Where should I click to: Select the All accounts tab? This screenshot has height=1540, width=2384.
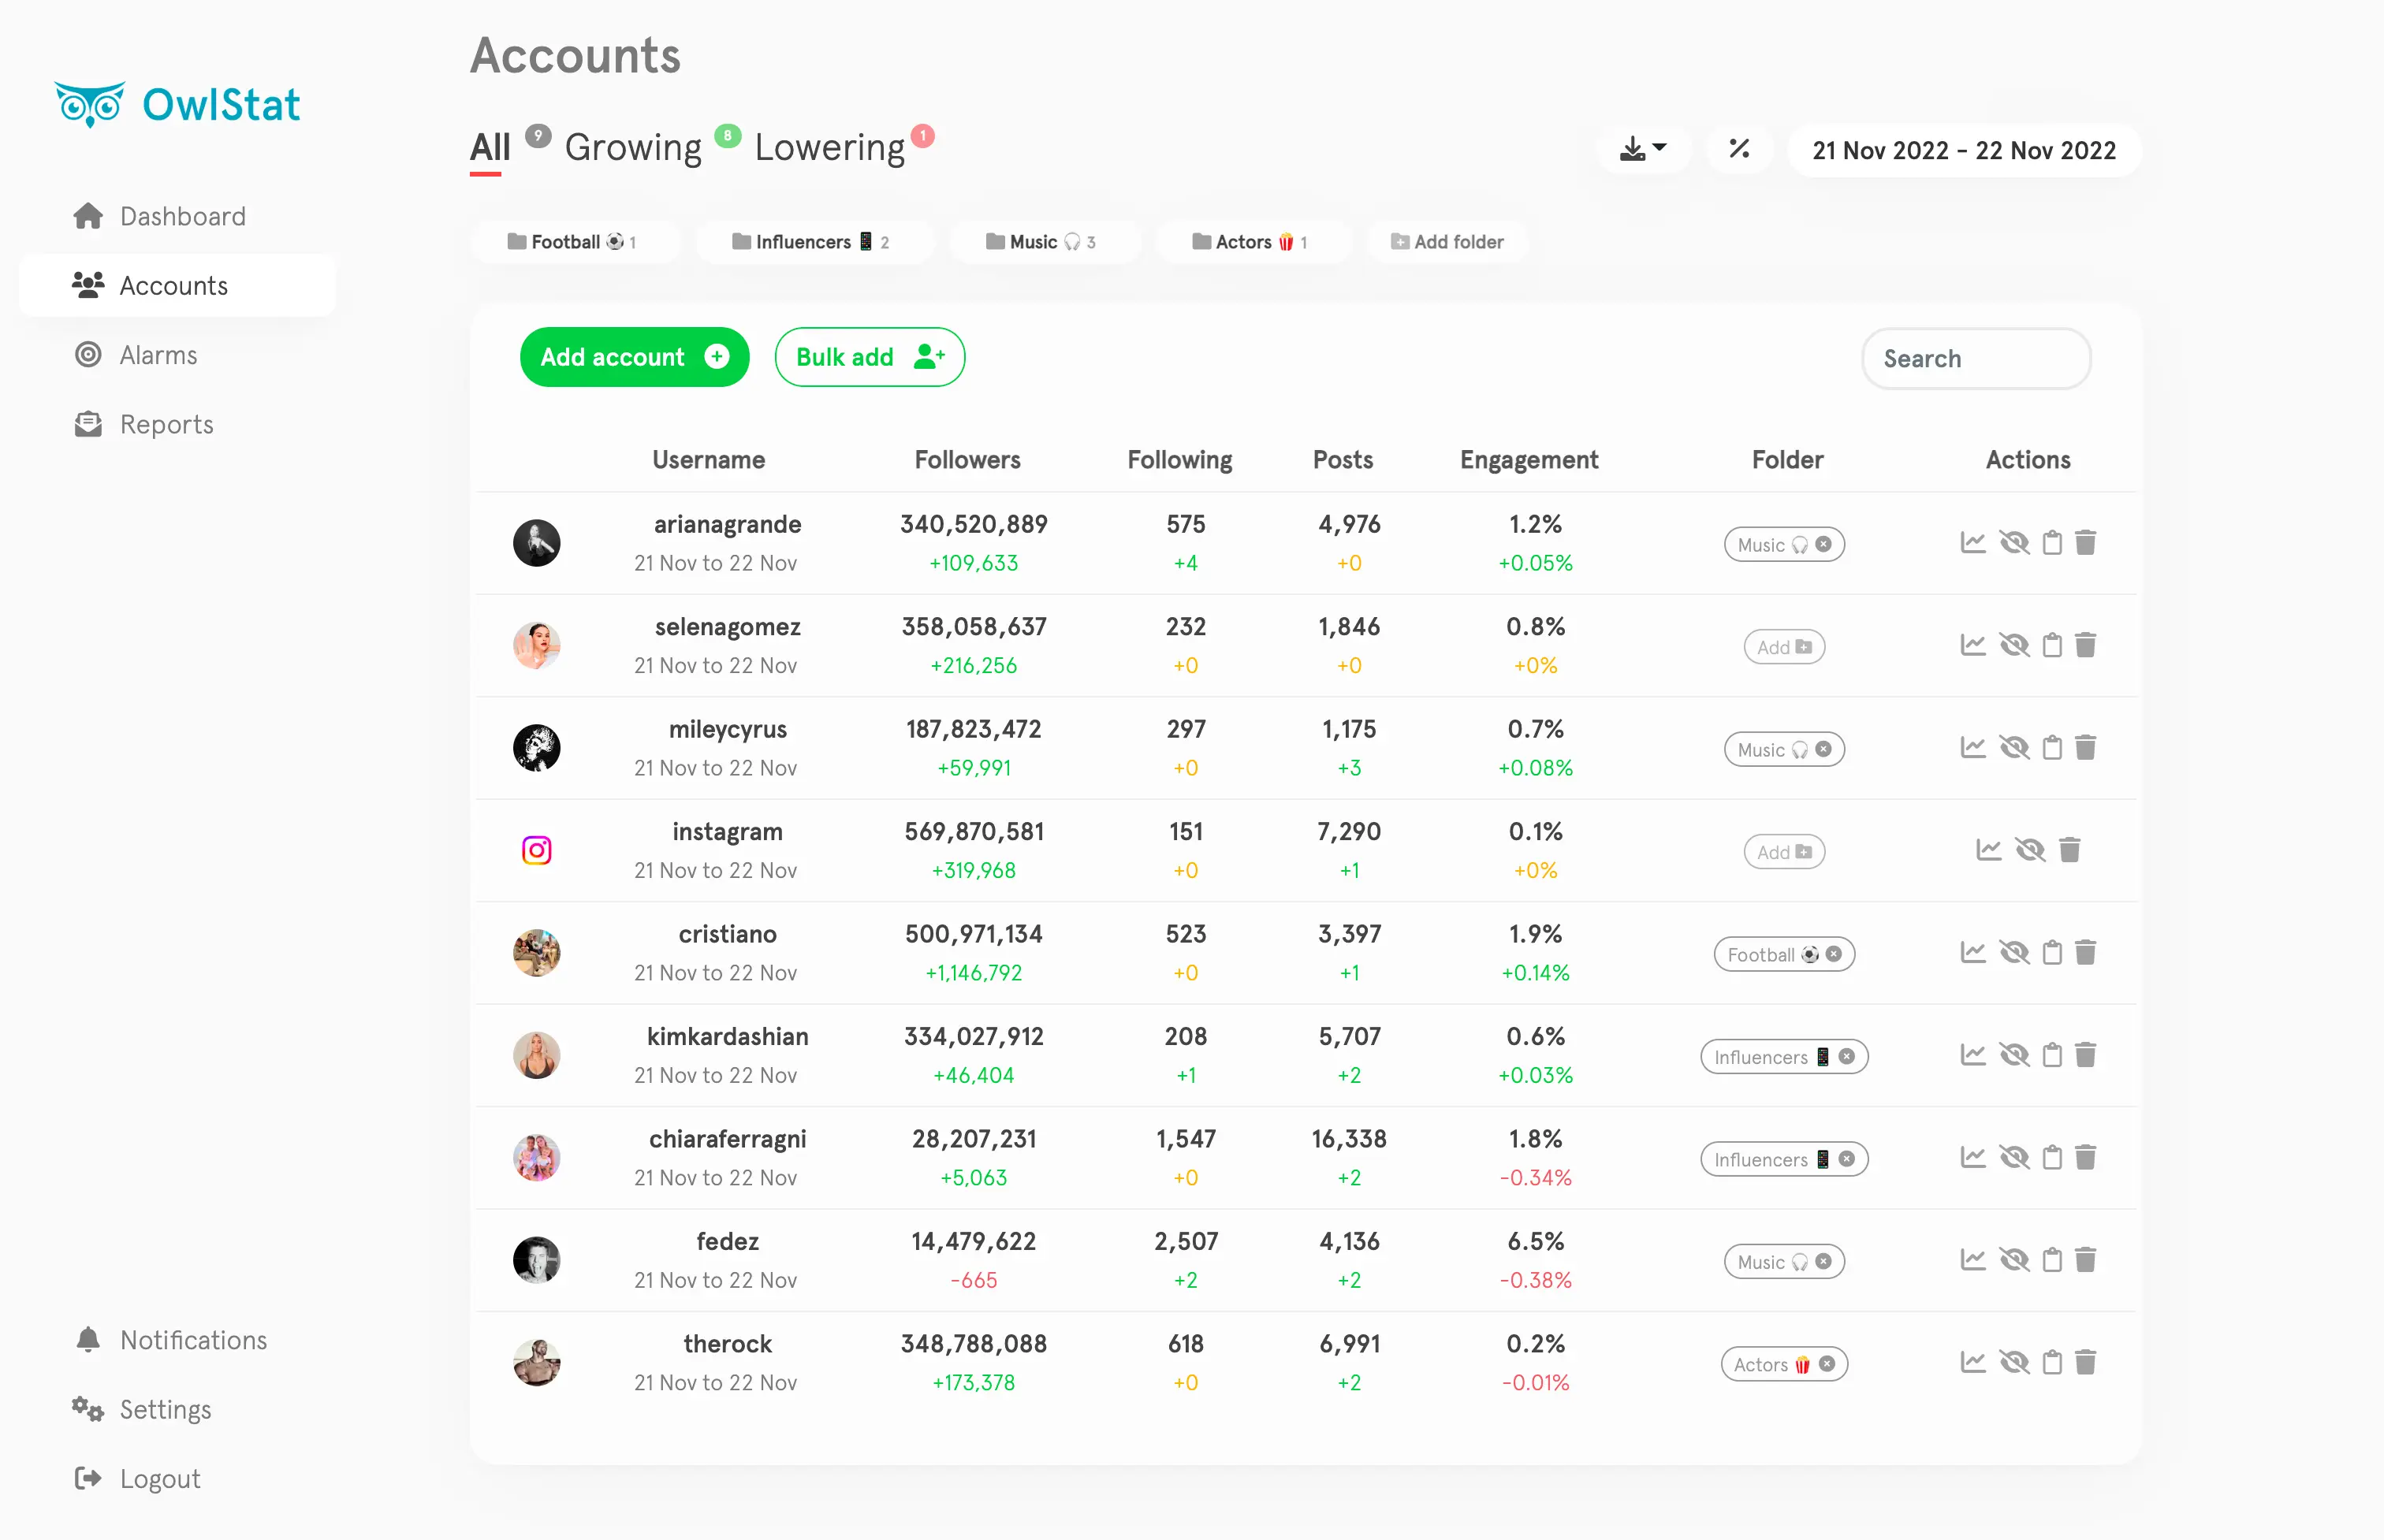490,147
